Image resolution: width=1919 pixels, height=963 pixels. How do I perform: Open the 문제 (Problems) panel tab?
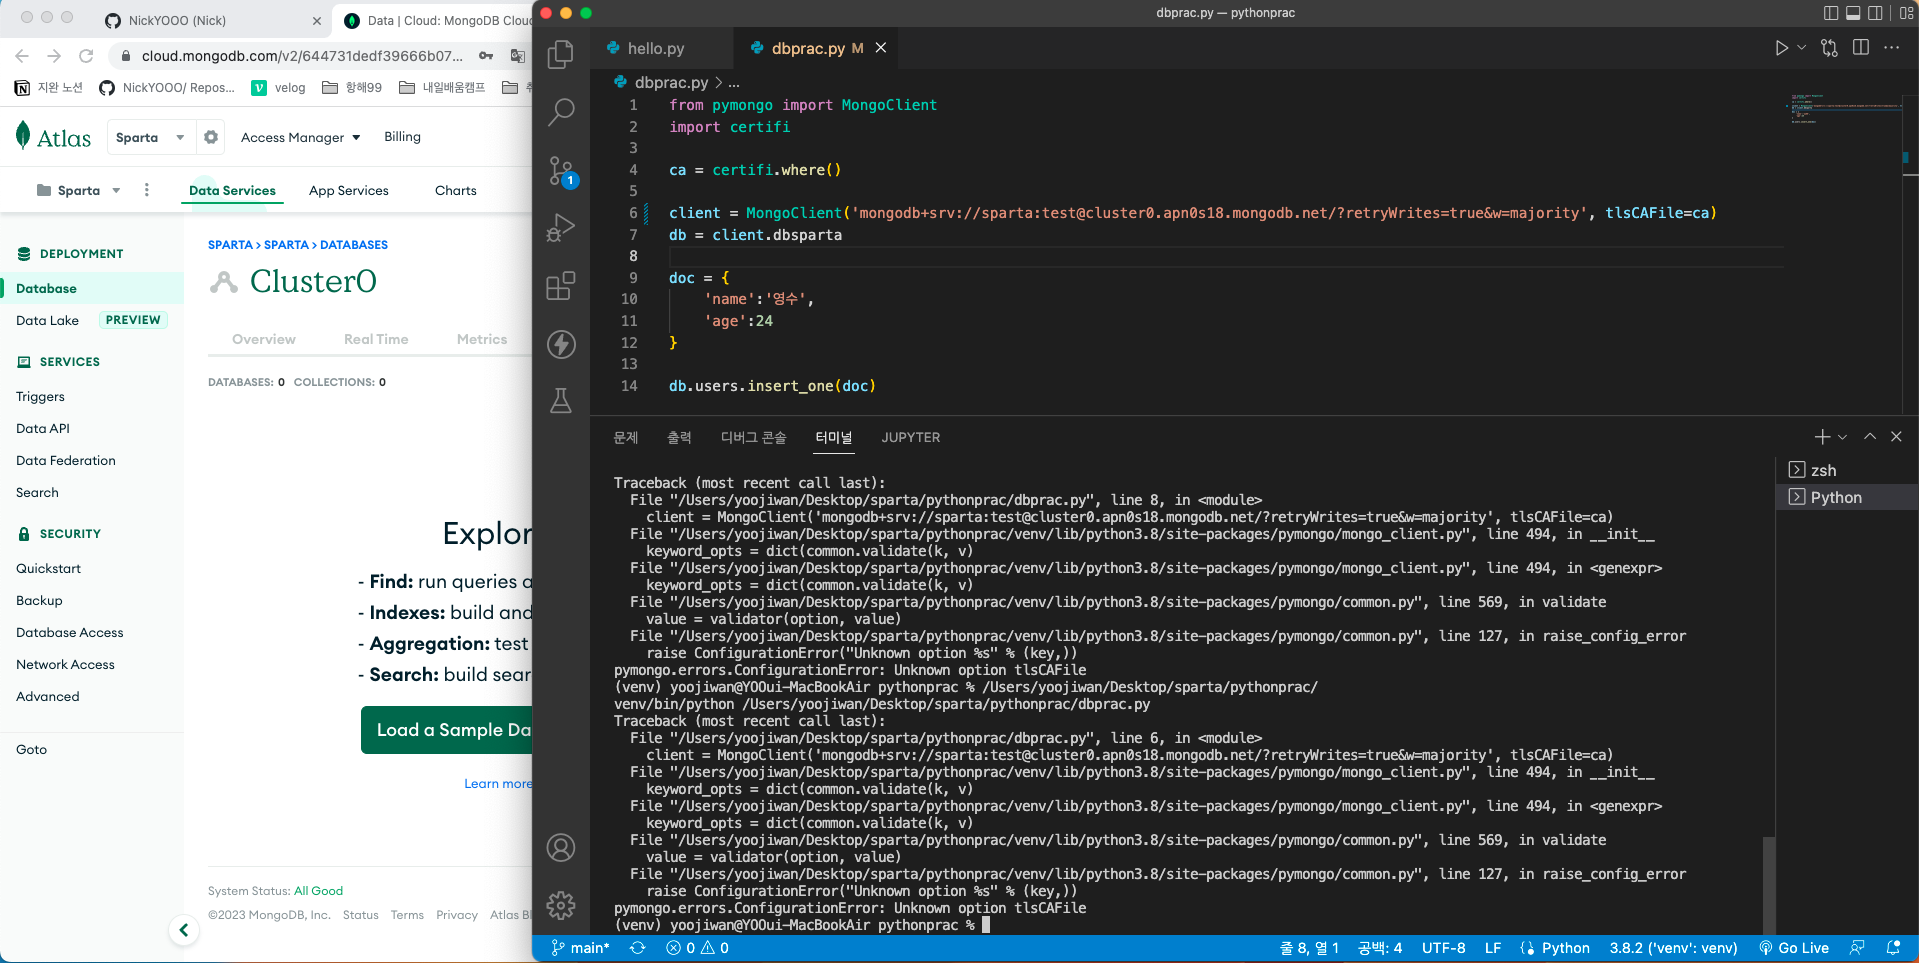626,437
